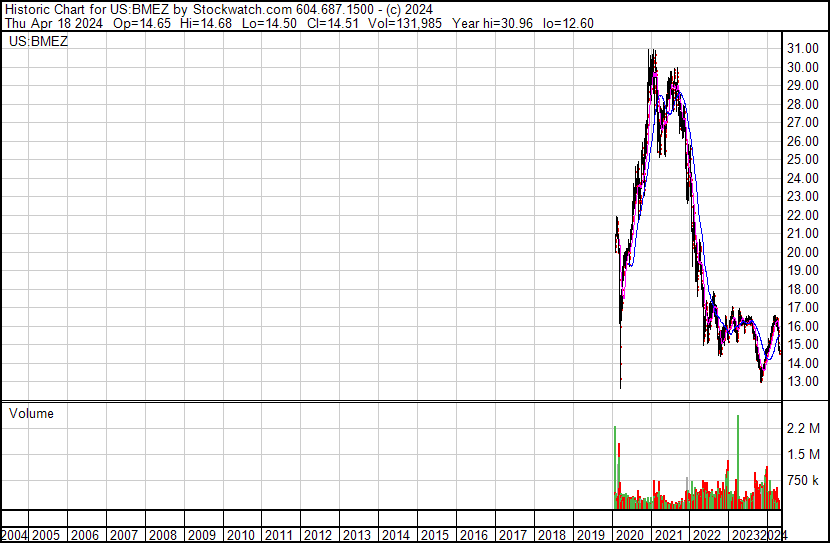Click the 31.00 price axis label
Screen dimensions: 830x543
(803, 49)
